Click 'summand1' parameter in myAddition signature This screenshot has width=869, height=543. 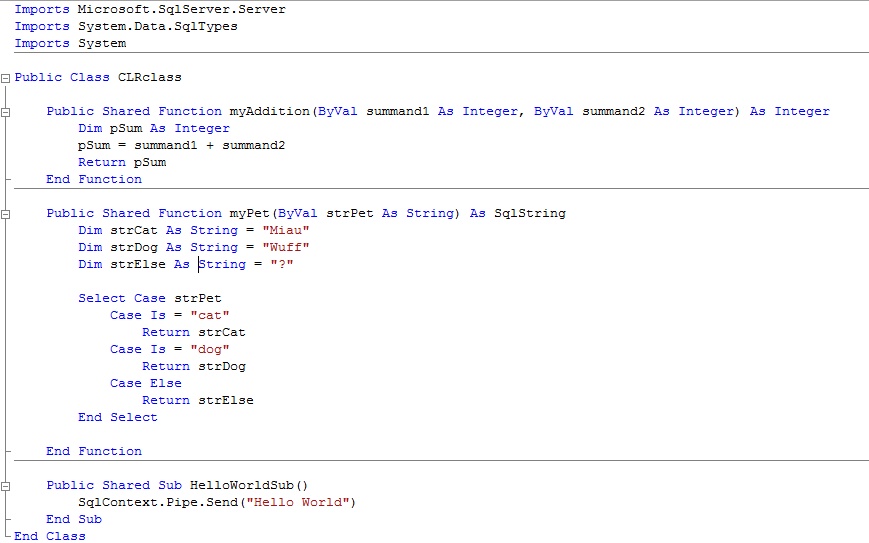(397, 111)
